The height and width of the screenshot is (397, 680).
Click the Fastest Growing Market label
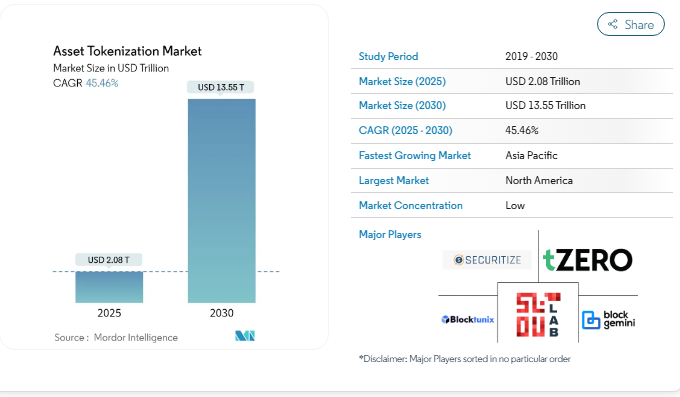415,155
